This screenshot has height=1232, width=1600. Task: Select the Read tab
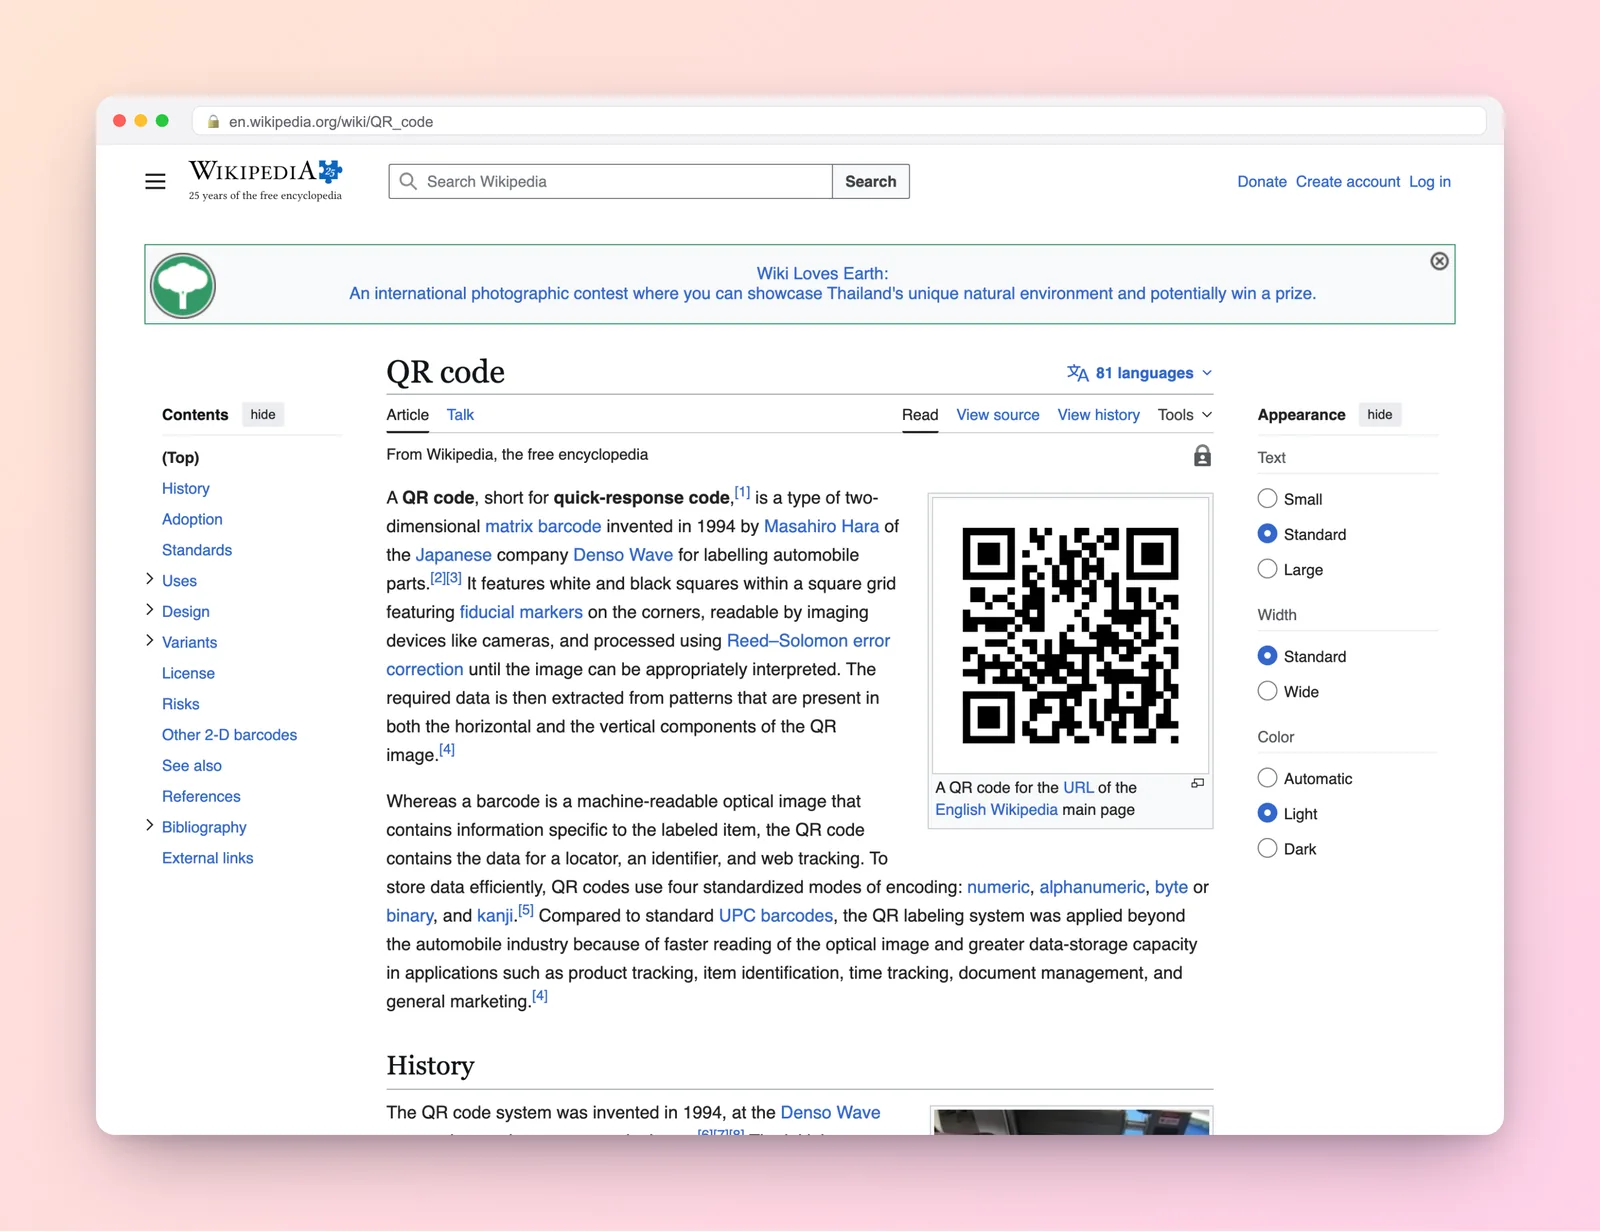click(920, 415)
